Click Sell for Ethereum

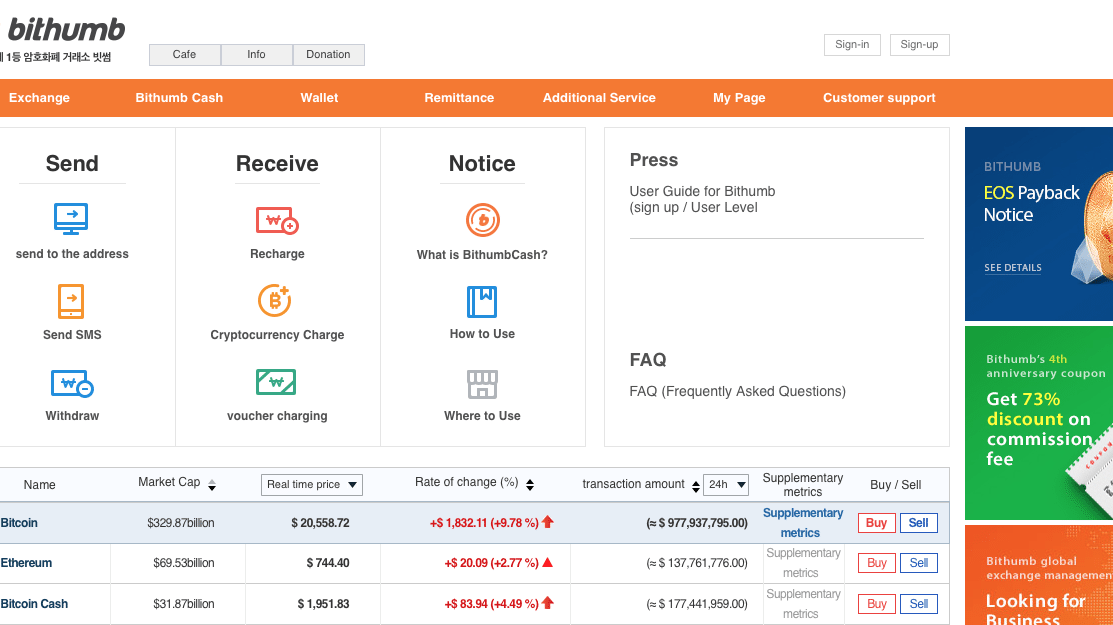pos(919,563)
